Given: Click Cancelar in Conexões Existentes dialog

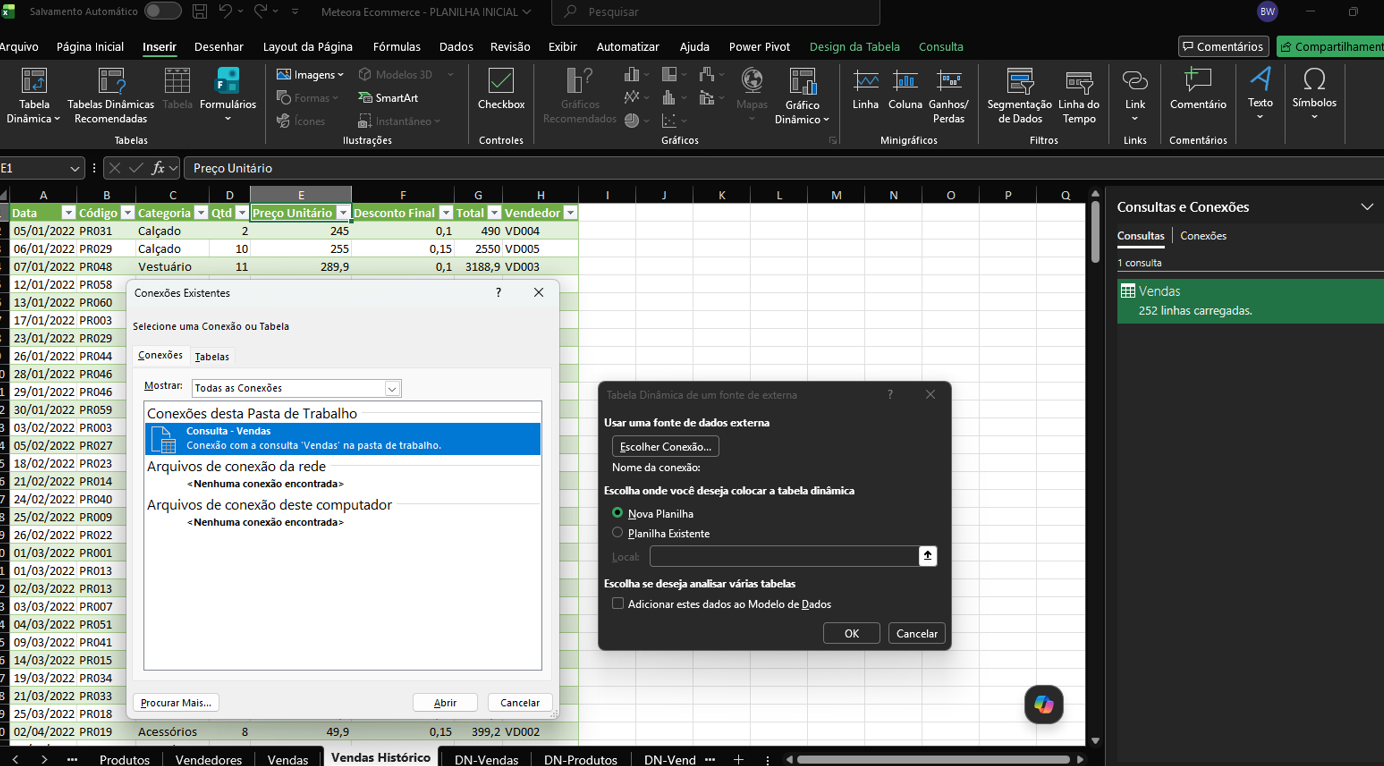Looking at the screenshot, I should click(x=520, y=703).
